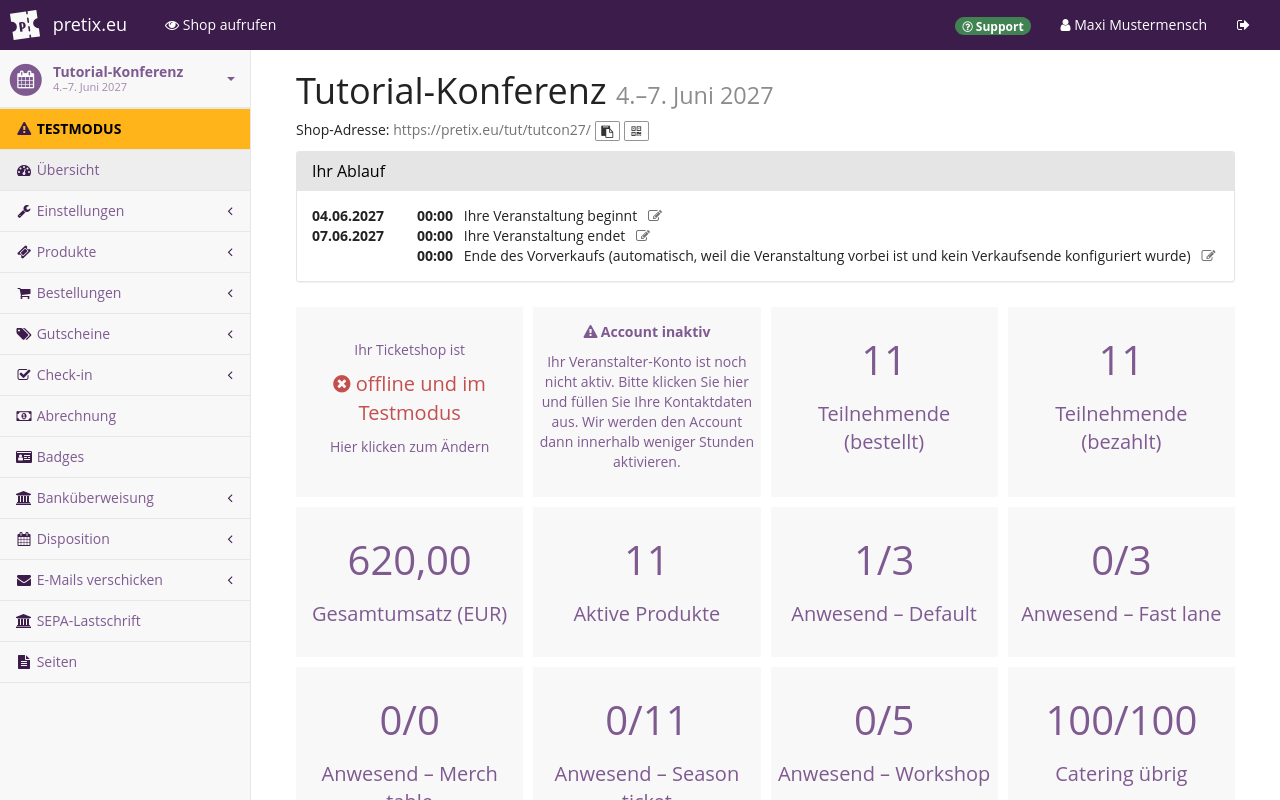Open Maxi Mustermensch user profile

point(1134,25)
